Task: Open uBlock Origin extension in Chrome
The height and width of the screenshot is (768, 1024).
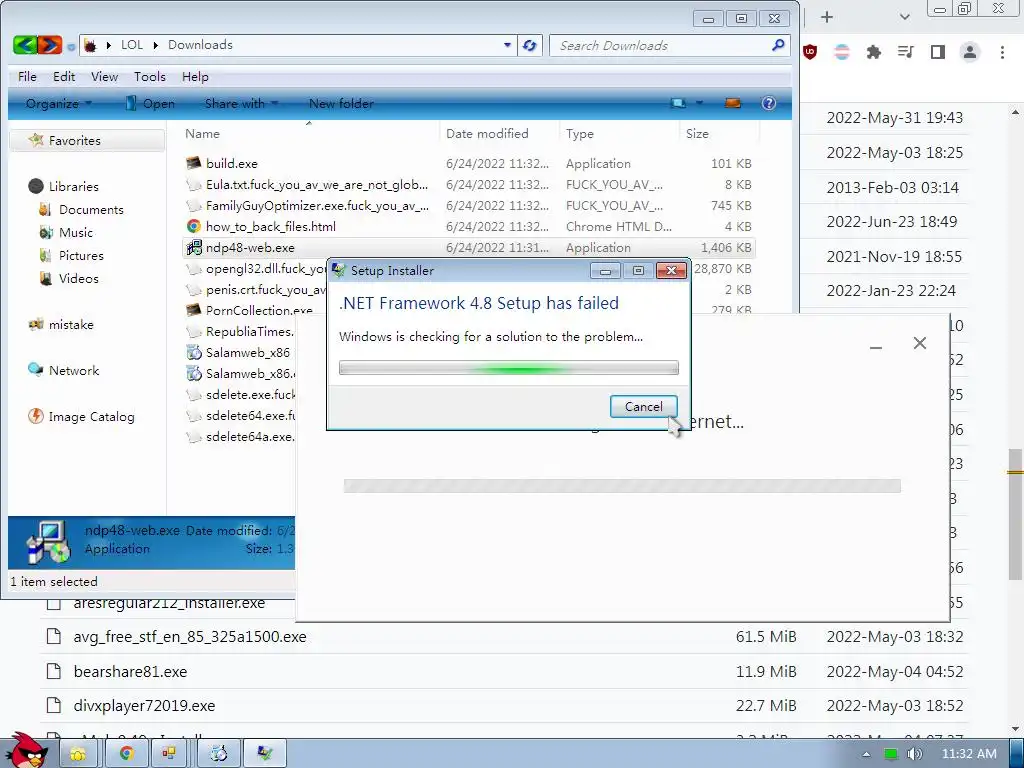Action: pyautogui.click(x=810, y=52)
